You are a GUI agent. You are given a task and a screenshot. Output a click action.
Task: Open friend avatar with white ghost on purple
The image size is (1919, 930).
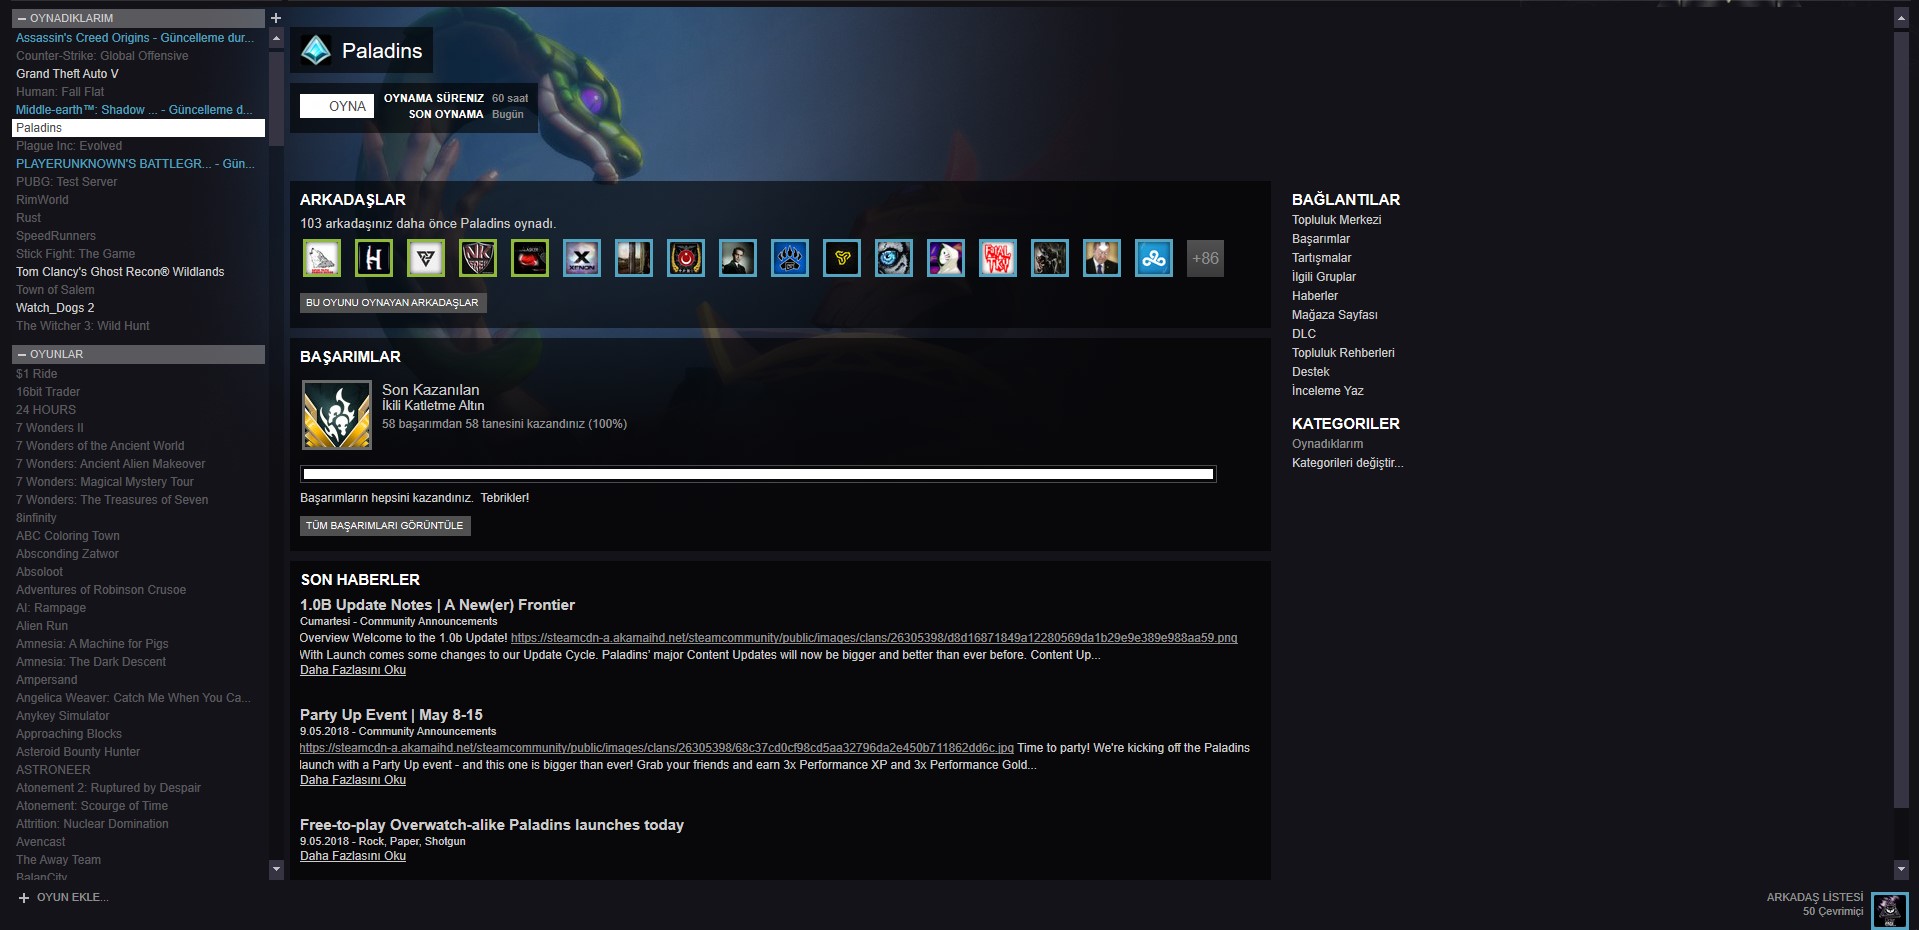click(946, 258)
